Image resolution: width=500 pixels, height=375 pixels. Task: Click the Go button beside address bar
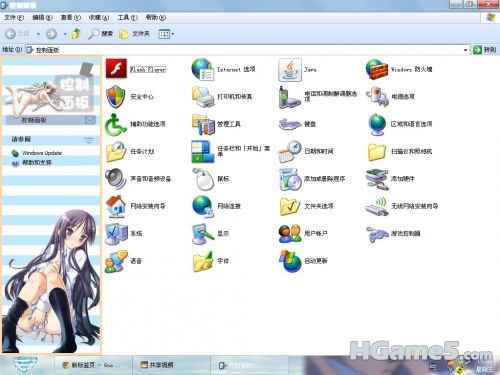tap(484, 50)
